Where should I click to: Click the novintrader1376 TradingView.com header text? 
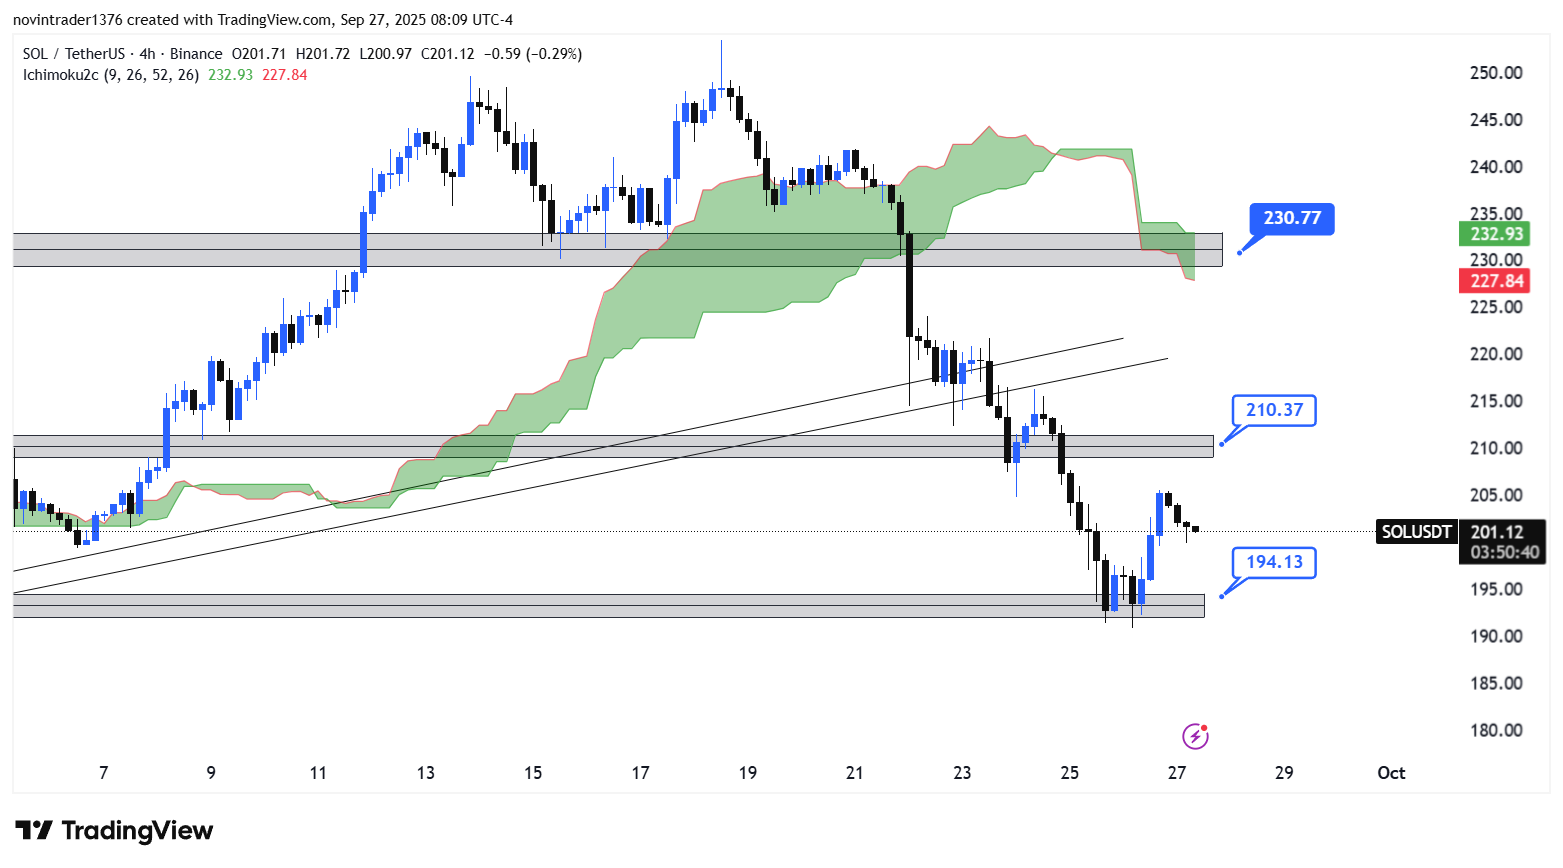[x=262, y=20]
